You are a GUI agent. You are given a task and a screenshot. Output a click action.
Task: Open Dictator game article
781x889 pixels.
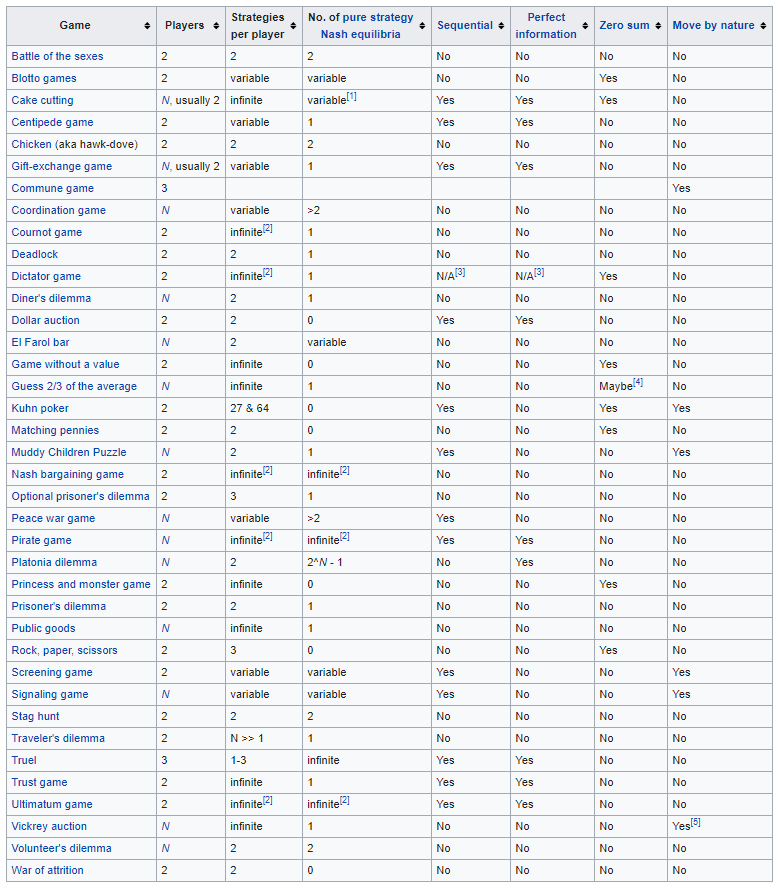pos(46,277)
